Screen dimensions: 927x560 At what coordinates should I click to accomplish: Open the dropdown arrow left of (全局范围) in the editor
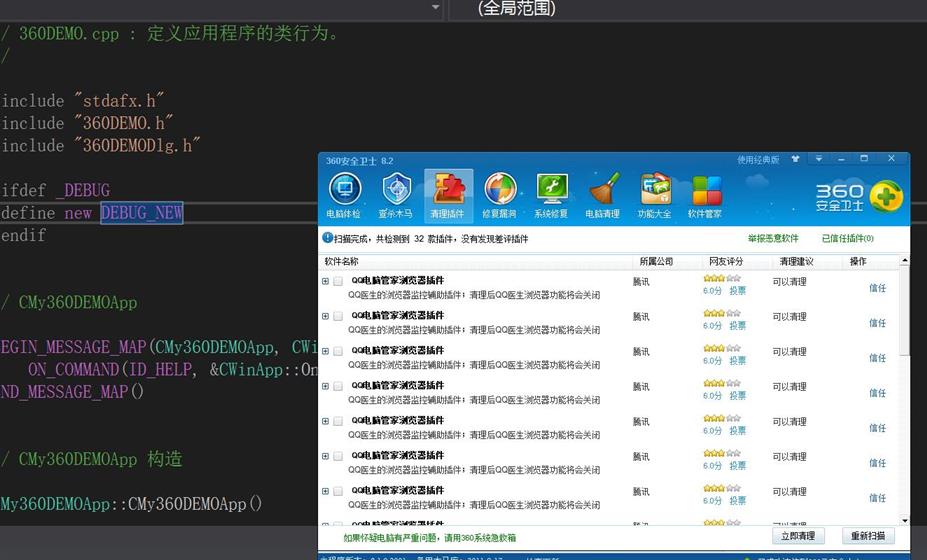(436, 8)
